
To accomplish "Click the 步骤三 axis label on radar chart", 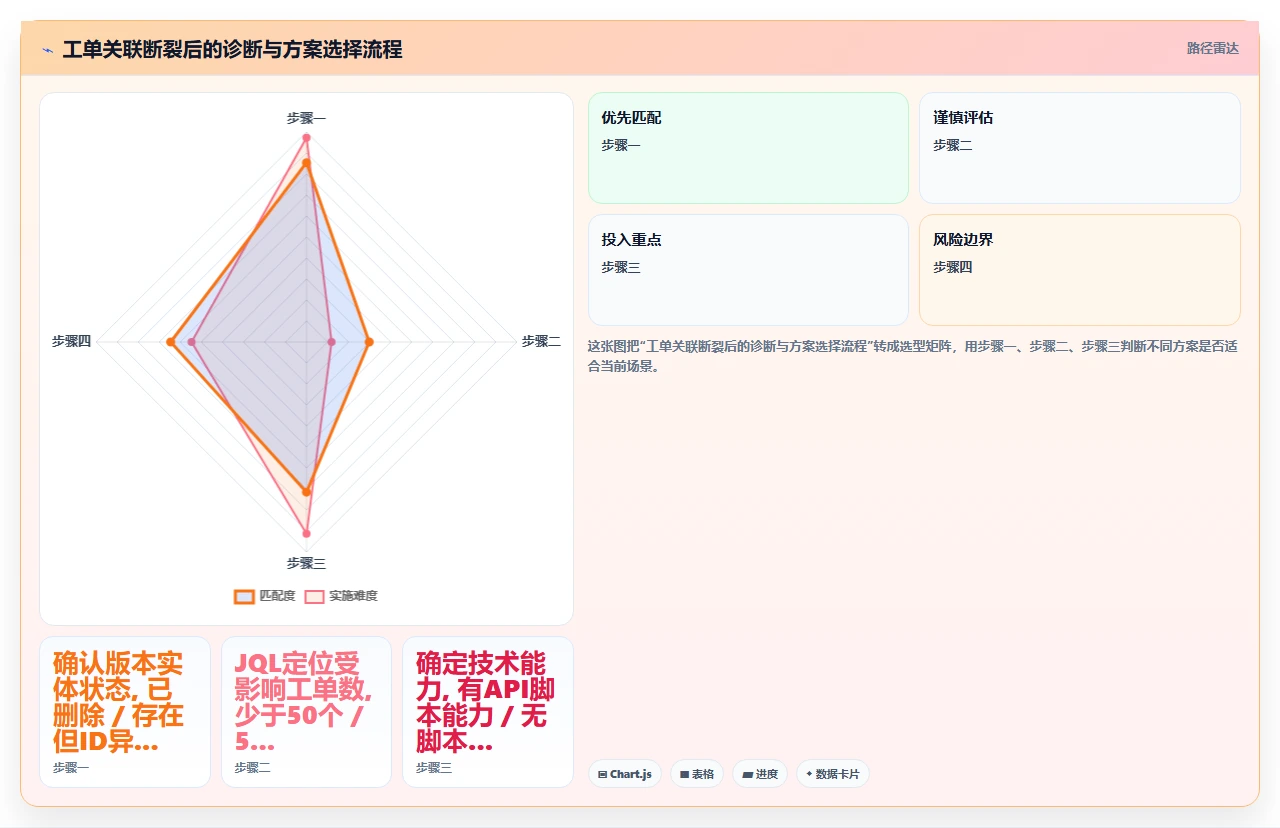I will pos(306,563).
